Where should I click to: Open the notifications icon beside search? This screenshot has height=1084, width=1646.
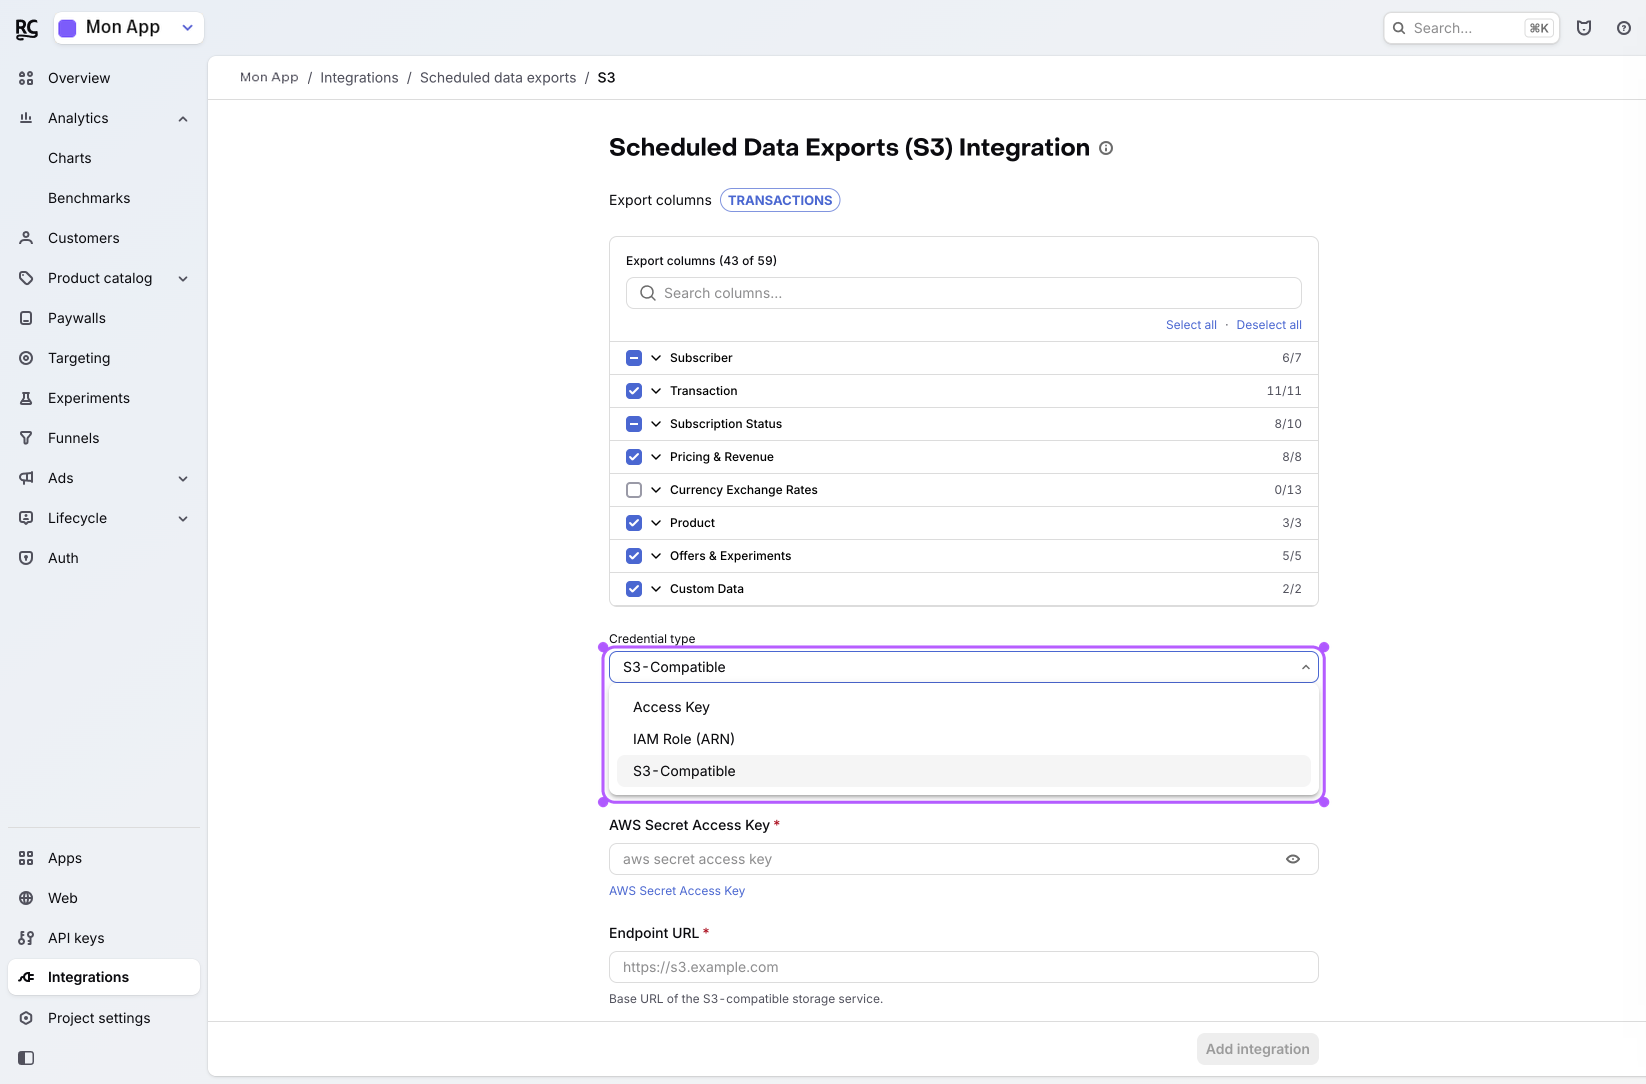[x=1584, y=28]
